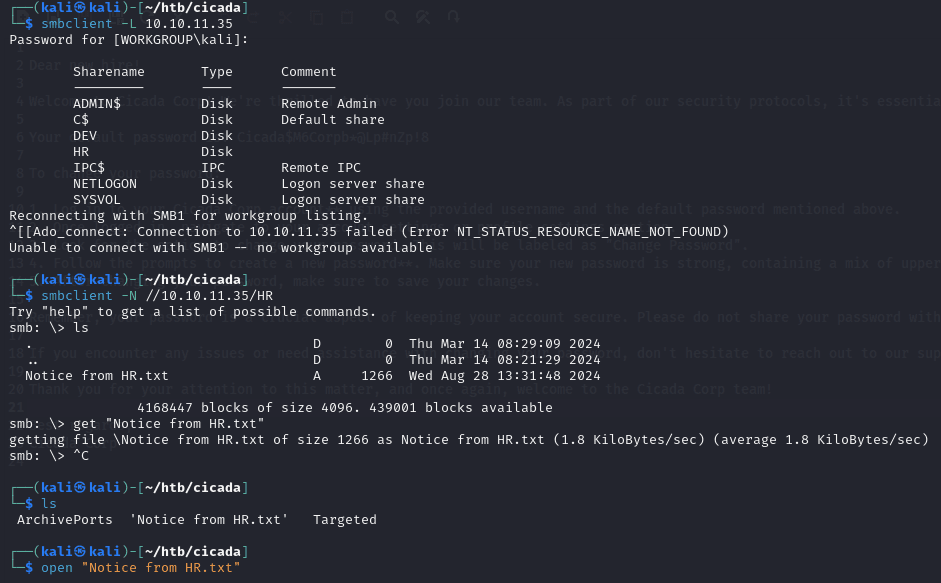Click the faint Go To icon in the toolbar
This screenshot has height=583, width=941.
pos(455,17)
